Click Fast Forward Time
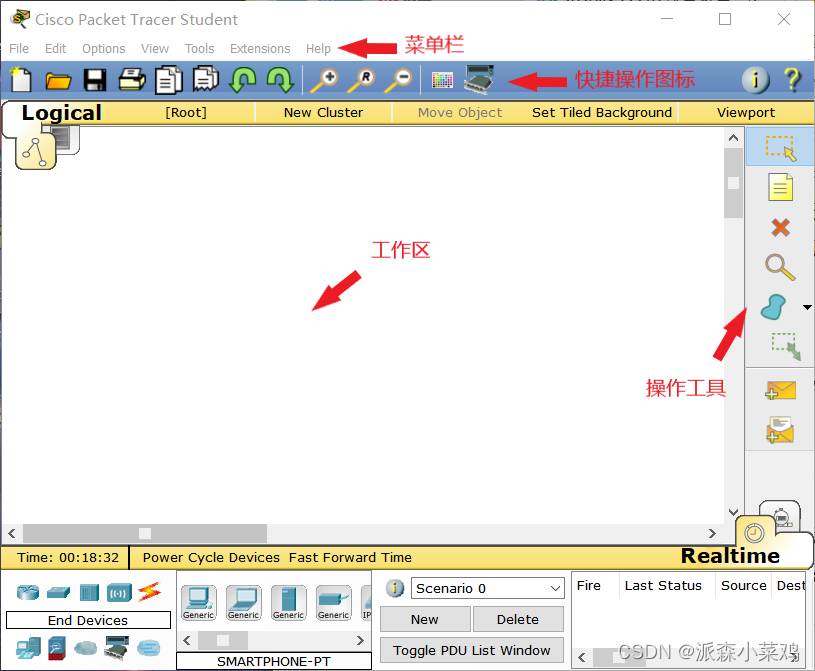Viewport: 815px width, 671px height. coord(350,557)
